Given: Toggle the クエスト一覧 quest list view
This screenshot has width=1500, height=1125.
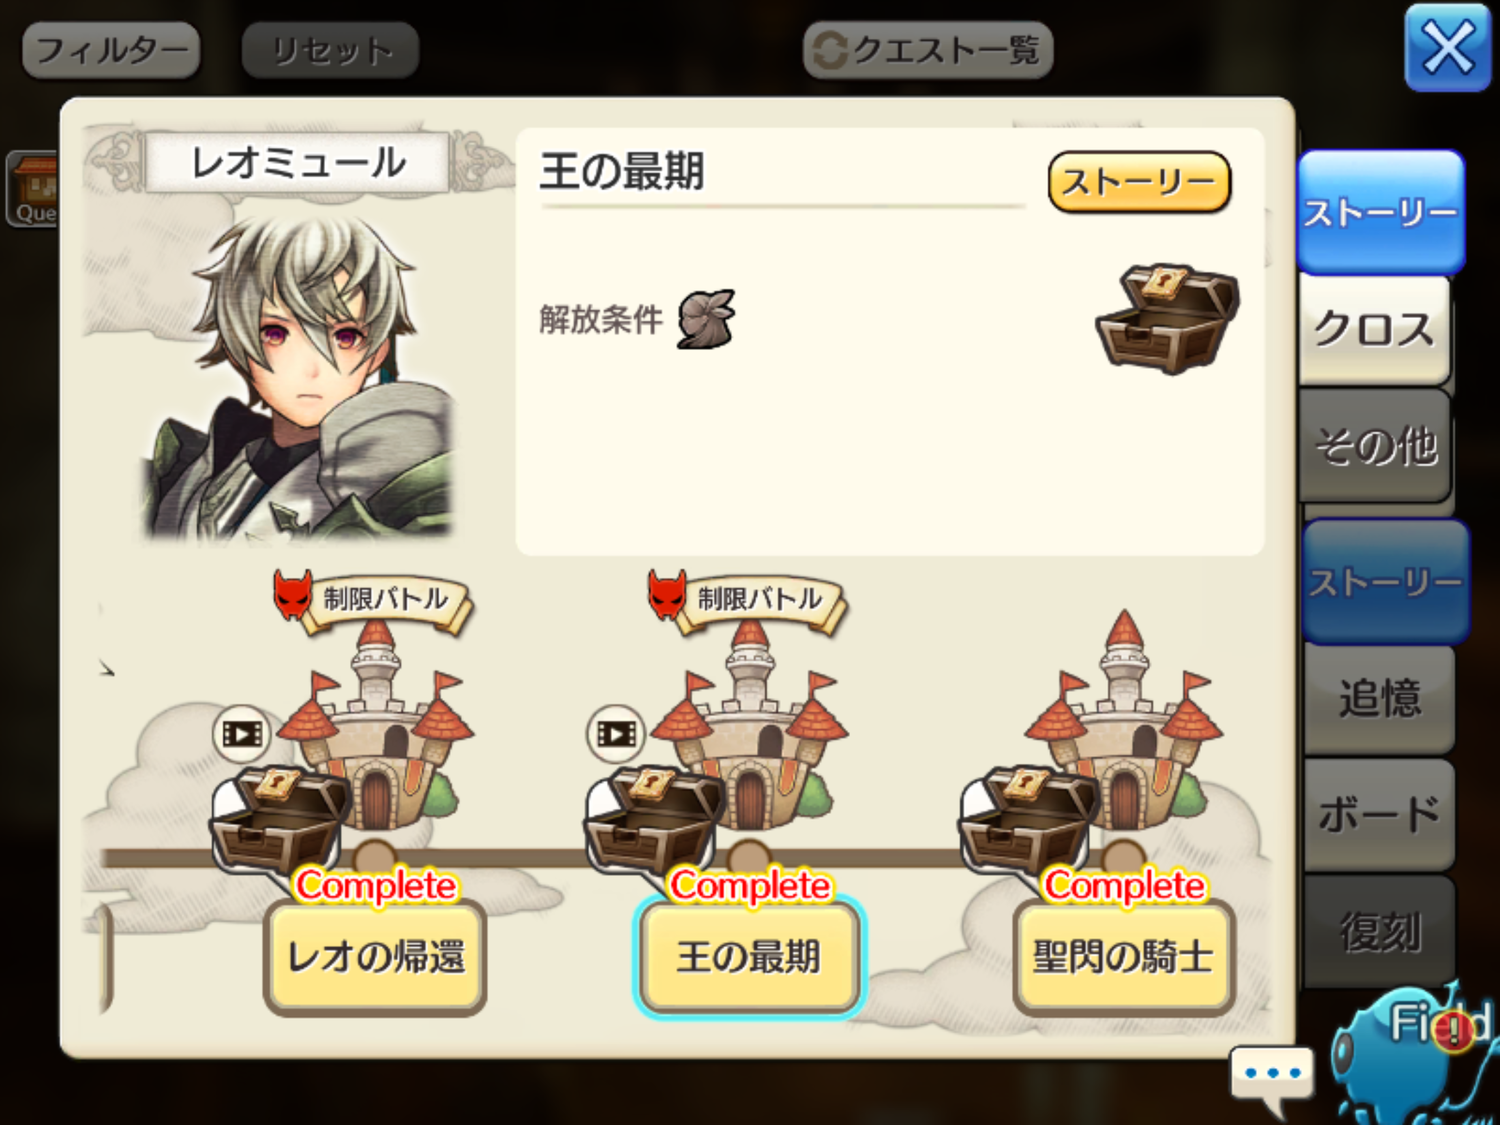Looking at the screenshot, I should pyautogui.click(x=928, y=50).
